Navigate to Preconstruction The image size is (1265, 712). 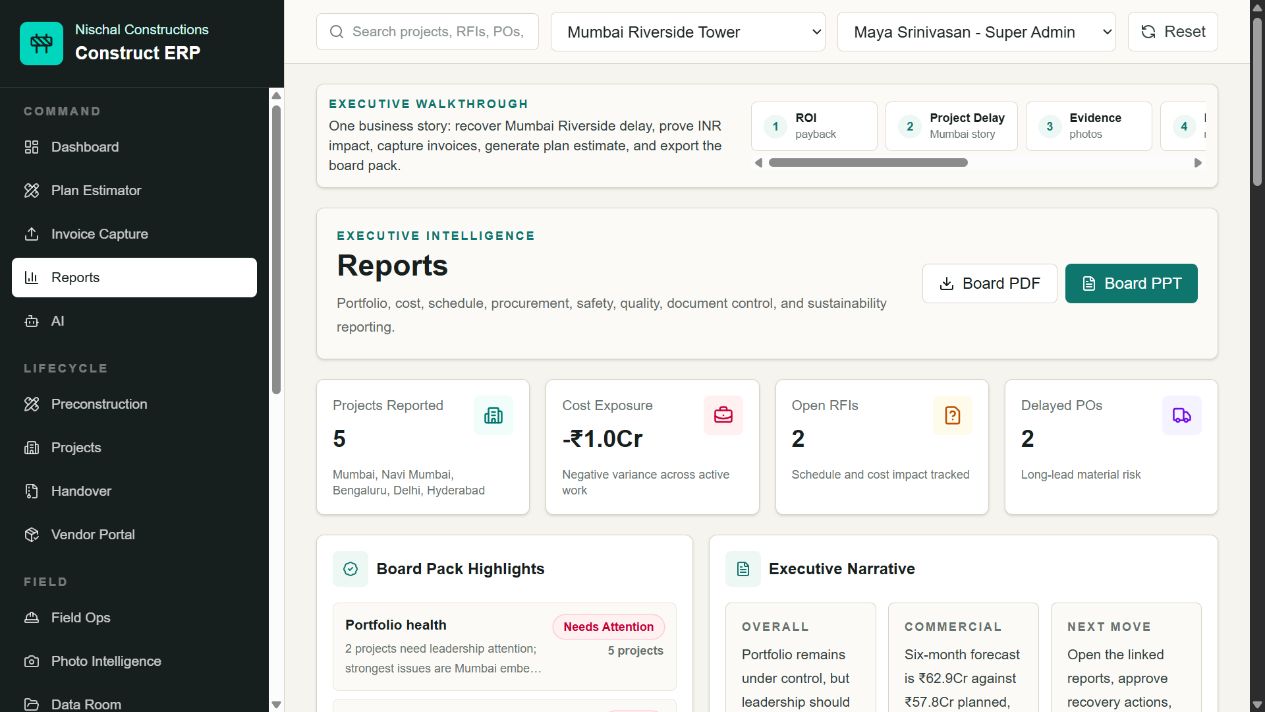[134, 404]
